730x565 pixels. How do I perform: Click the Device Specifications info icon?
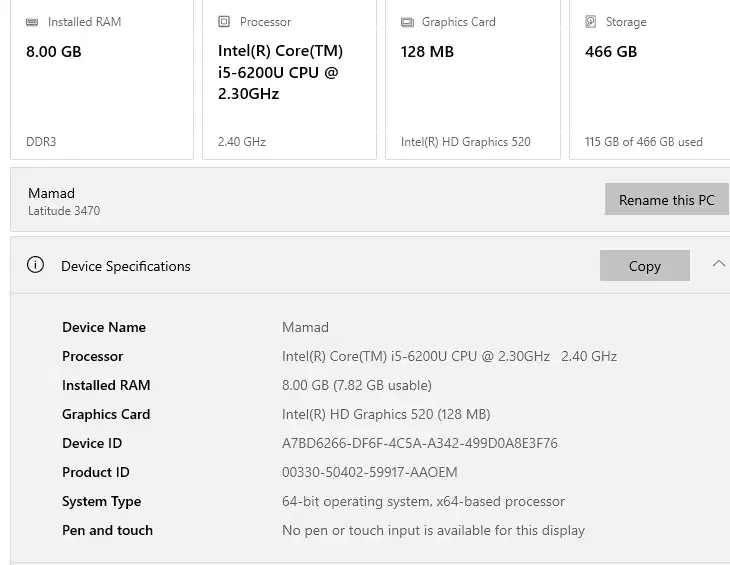pos(36,265)
